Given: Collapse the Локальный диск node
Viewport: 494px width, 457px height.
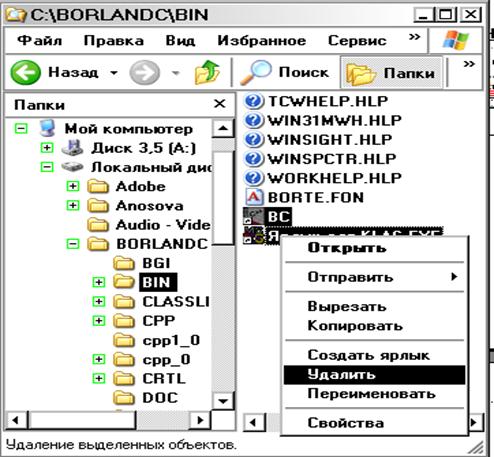Looking at the screenshot, I should [x=47, y=167].
